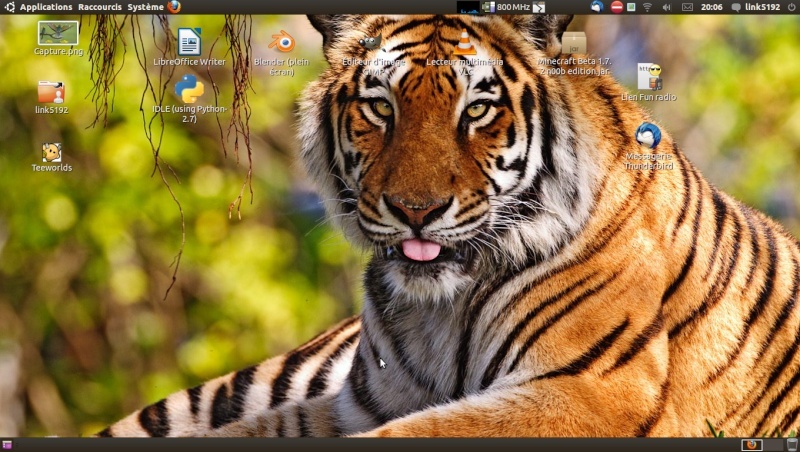This screenshot has height=452, width=800.
Task: Click the empty workspace in switcher
Action: (773, 445)
